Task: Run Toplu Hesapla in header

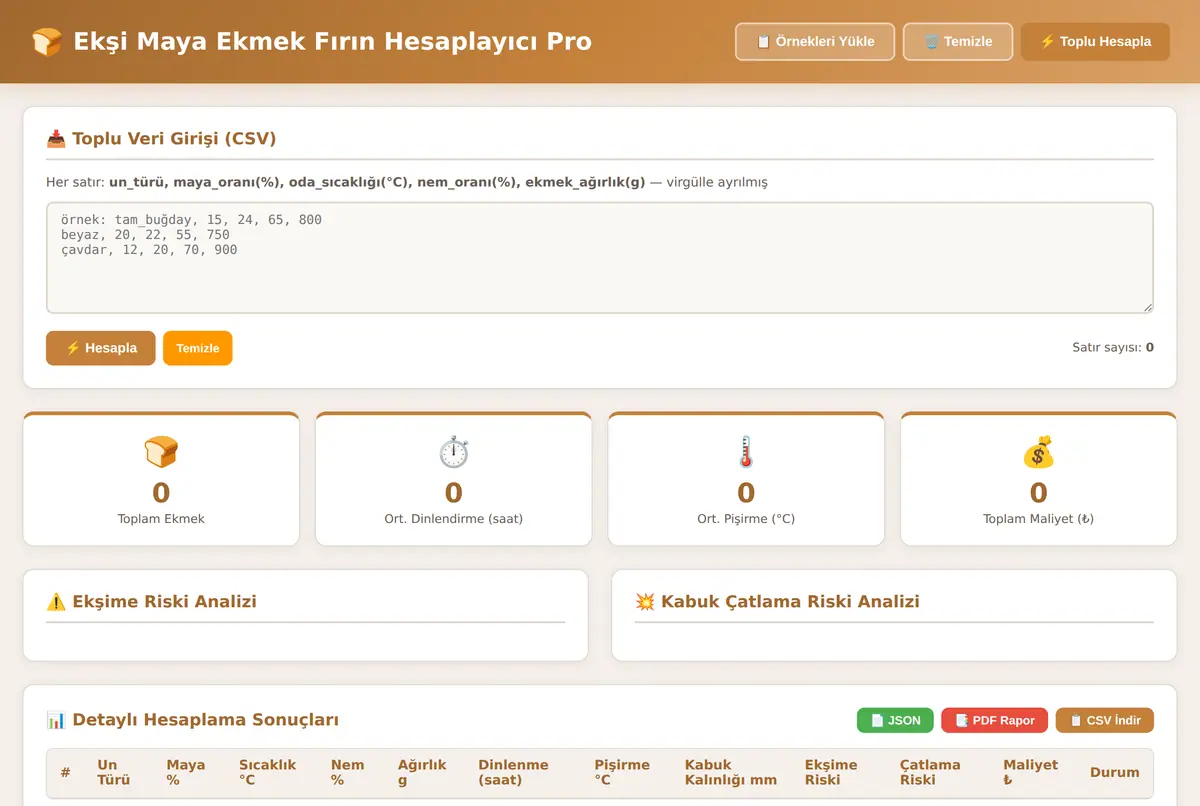Action: 1095,42
